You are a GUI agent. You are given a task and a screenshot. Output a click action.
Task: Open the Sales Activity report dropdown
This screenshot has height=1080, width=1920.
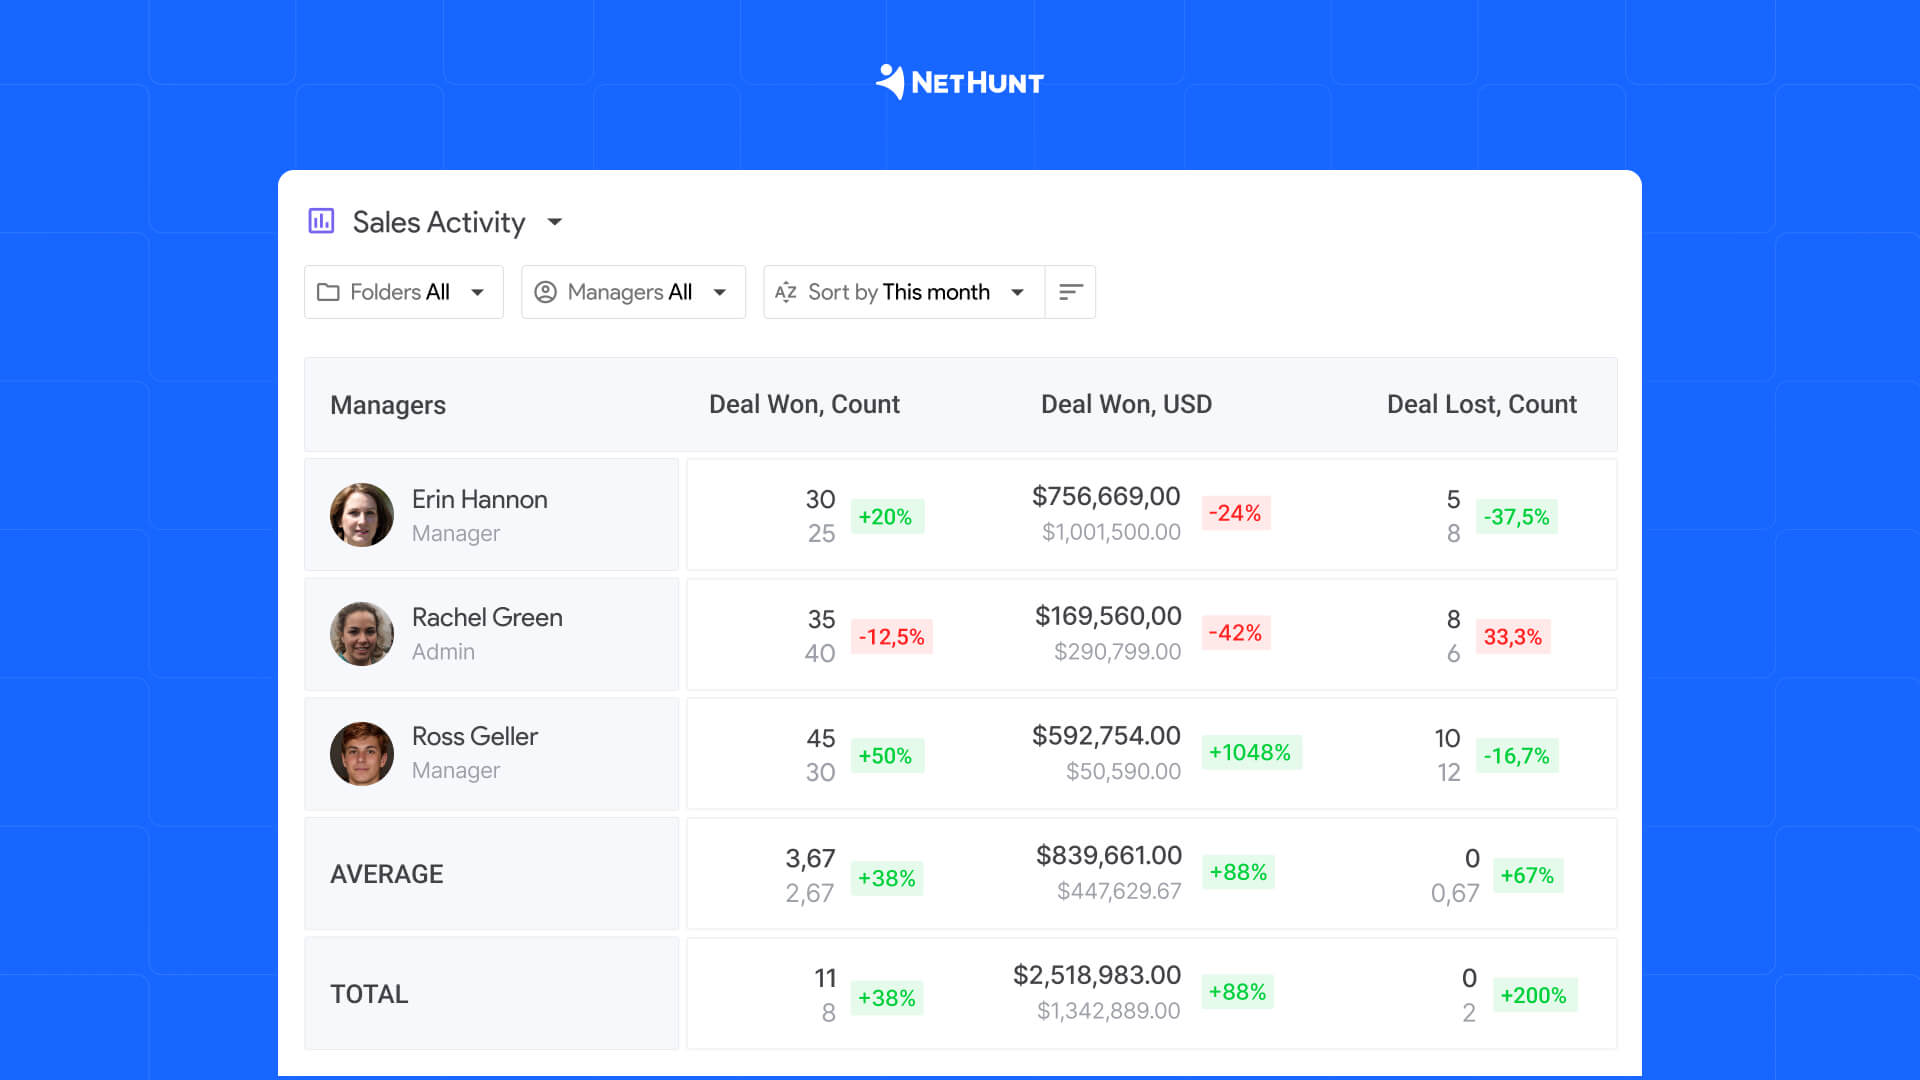click(555, 223)
